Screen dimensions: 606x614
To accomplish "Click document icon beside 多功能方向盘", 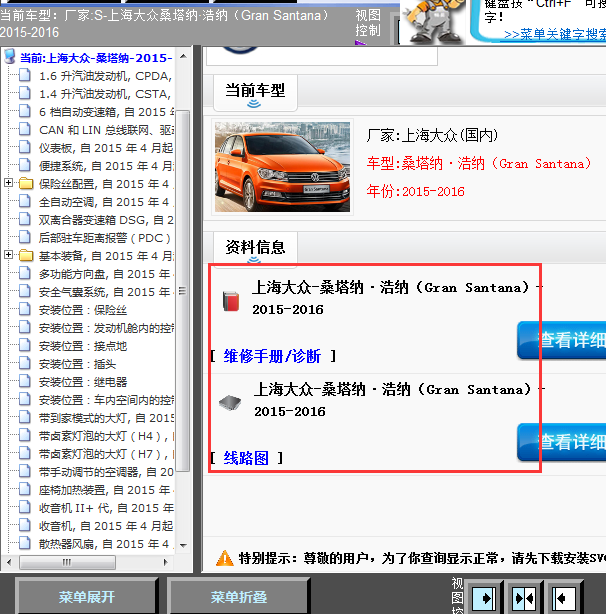I will pos(25,273).
